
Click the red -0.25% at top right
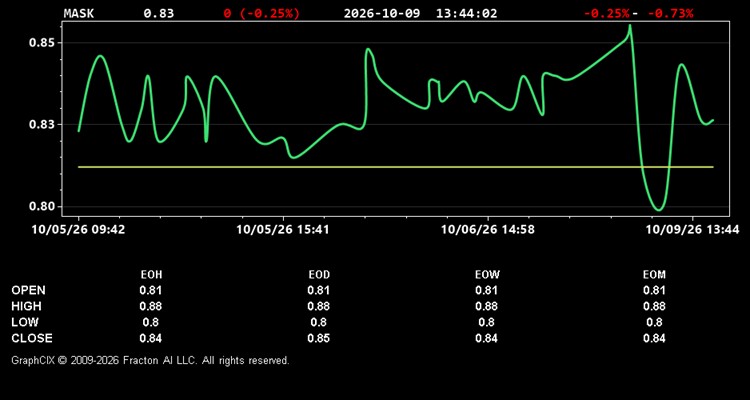[607, 13]
